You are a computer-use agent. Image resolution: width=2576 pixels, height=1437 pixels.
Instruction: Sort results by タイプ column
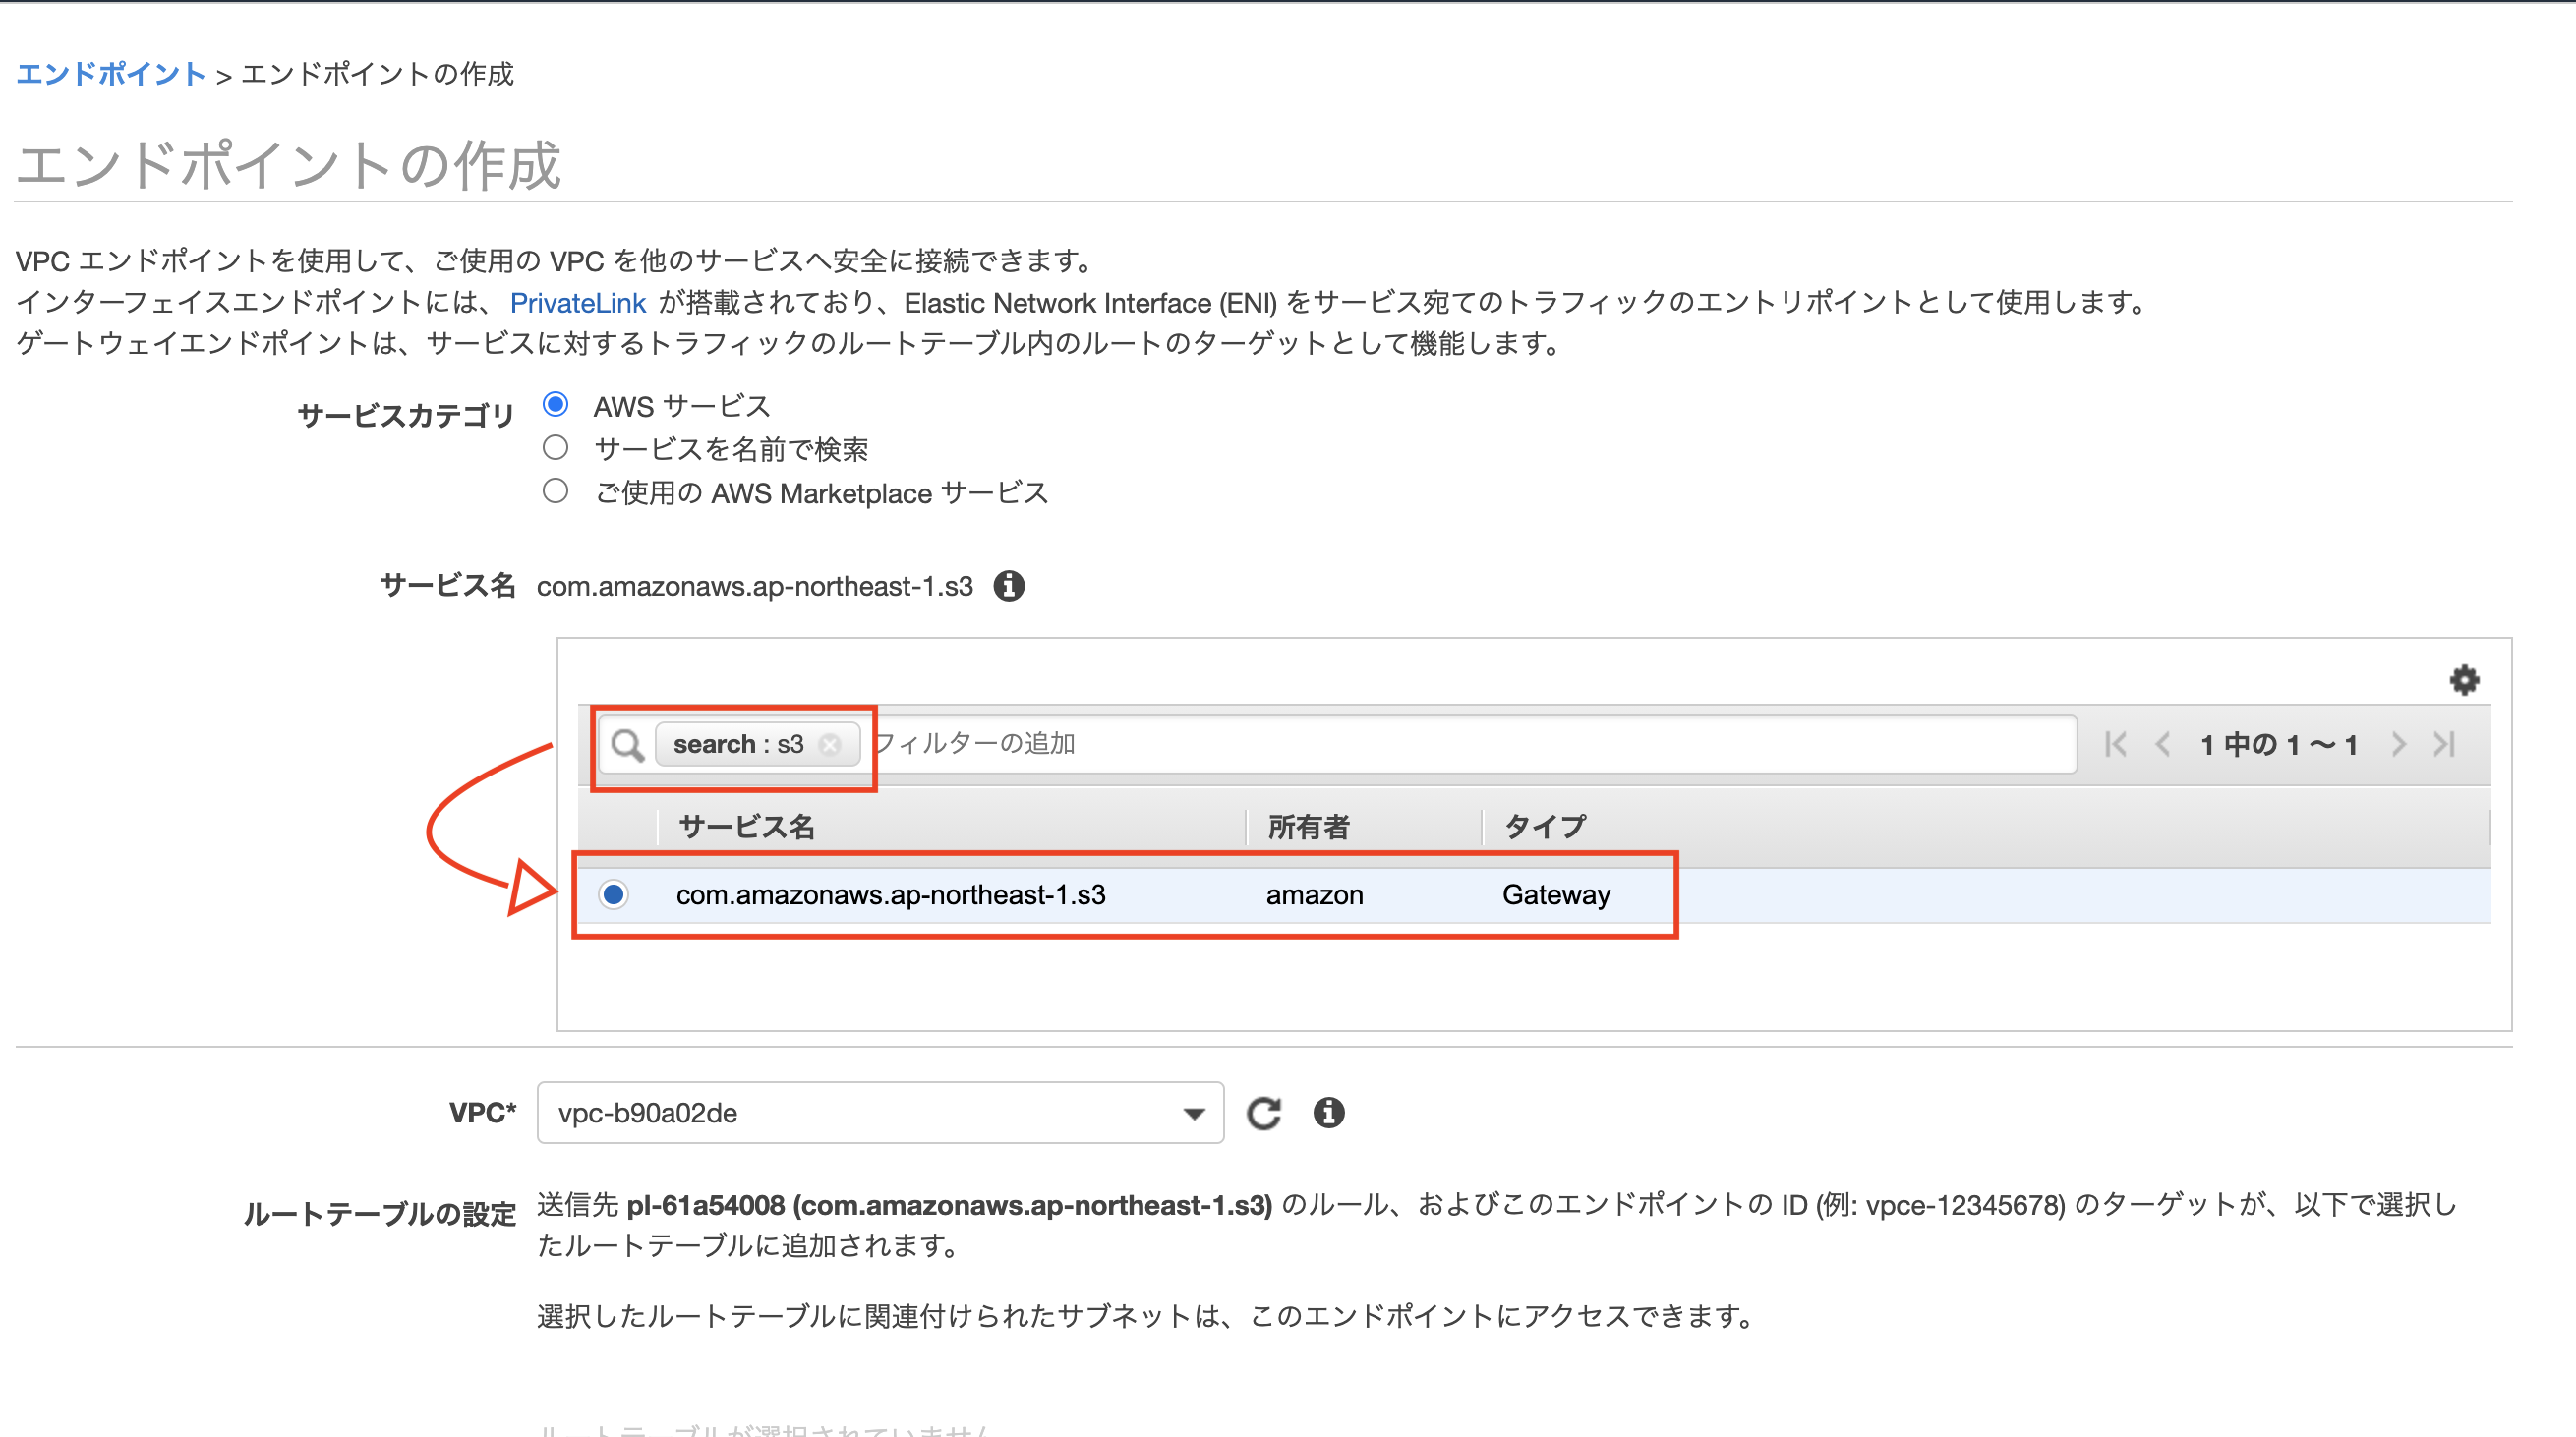[1543, 826]
